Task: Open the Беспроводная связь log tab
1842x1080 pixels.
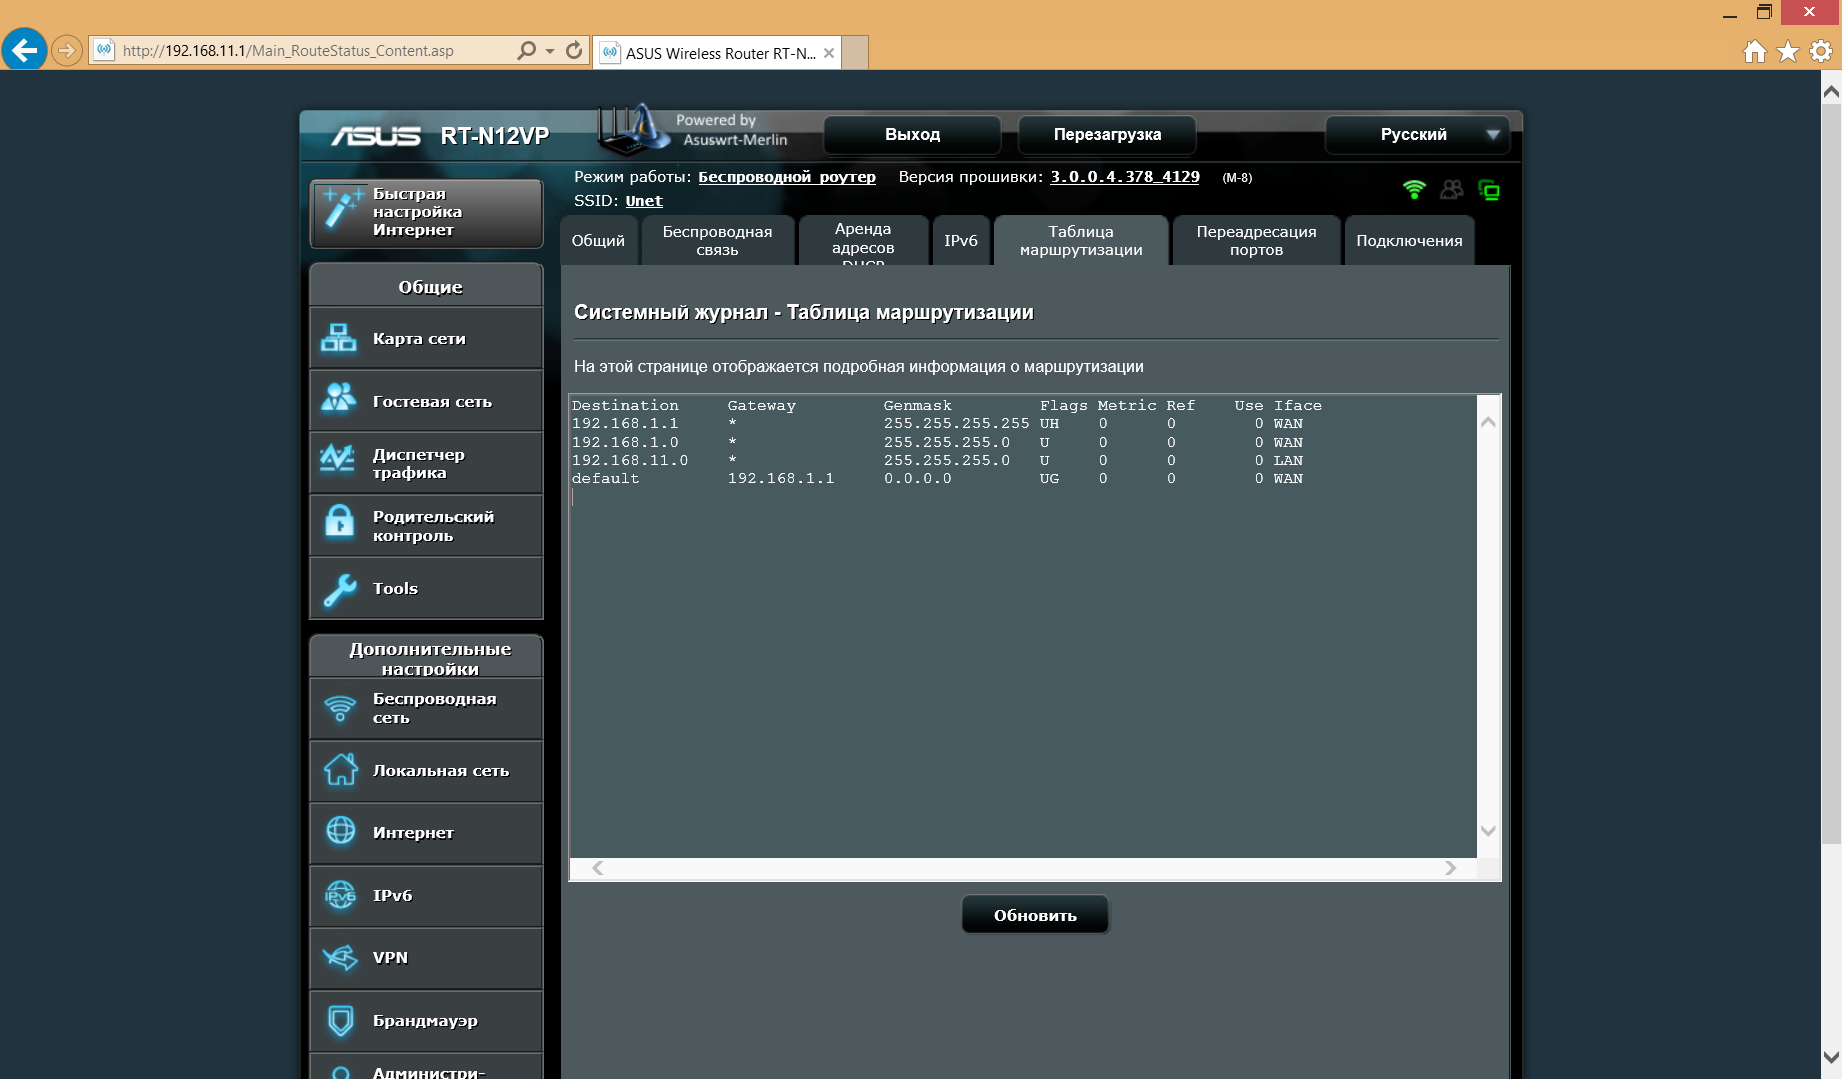Action: click(x=717, y=241)
